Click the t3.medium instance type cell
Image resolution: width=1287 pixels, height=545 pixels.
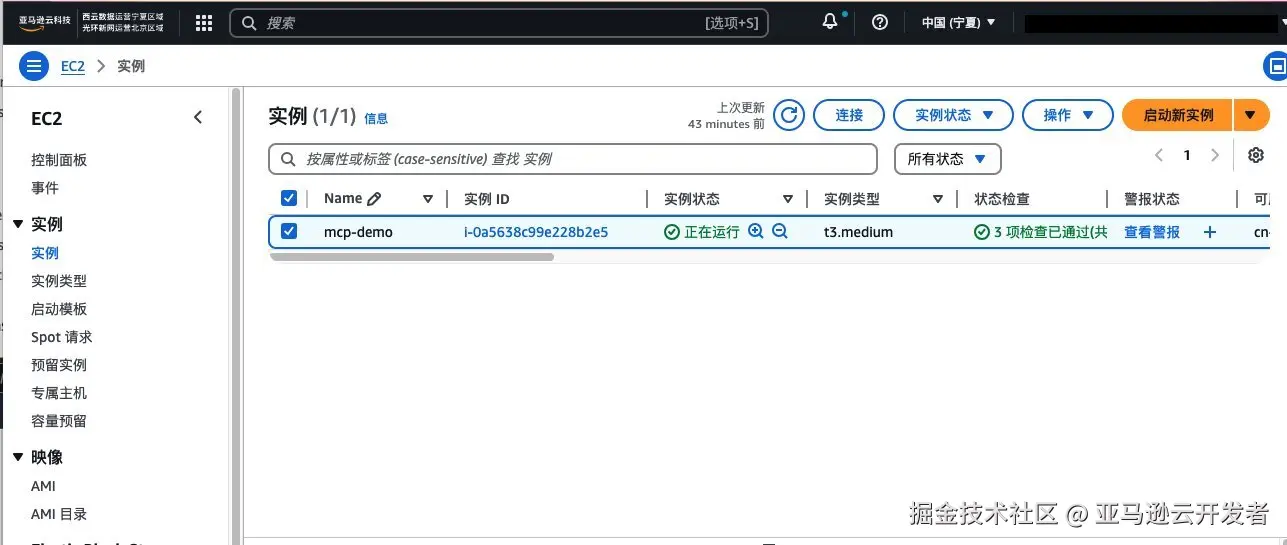tap(858, 232)
